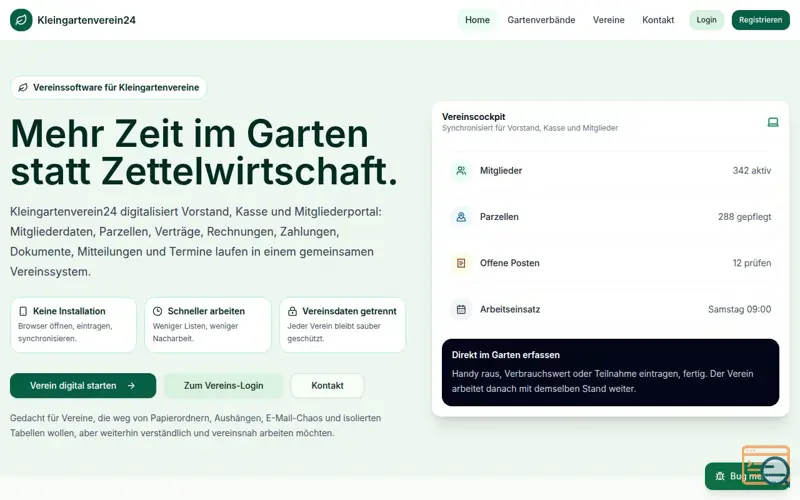Click the Offene Posten row label

tap(510, 263)
